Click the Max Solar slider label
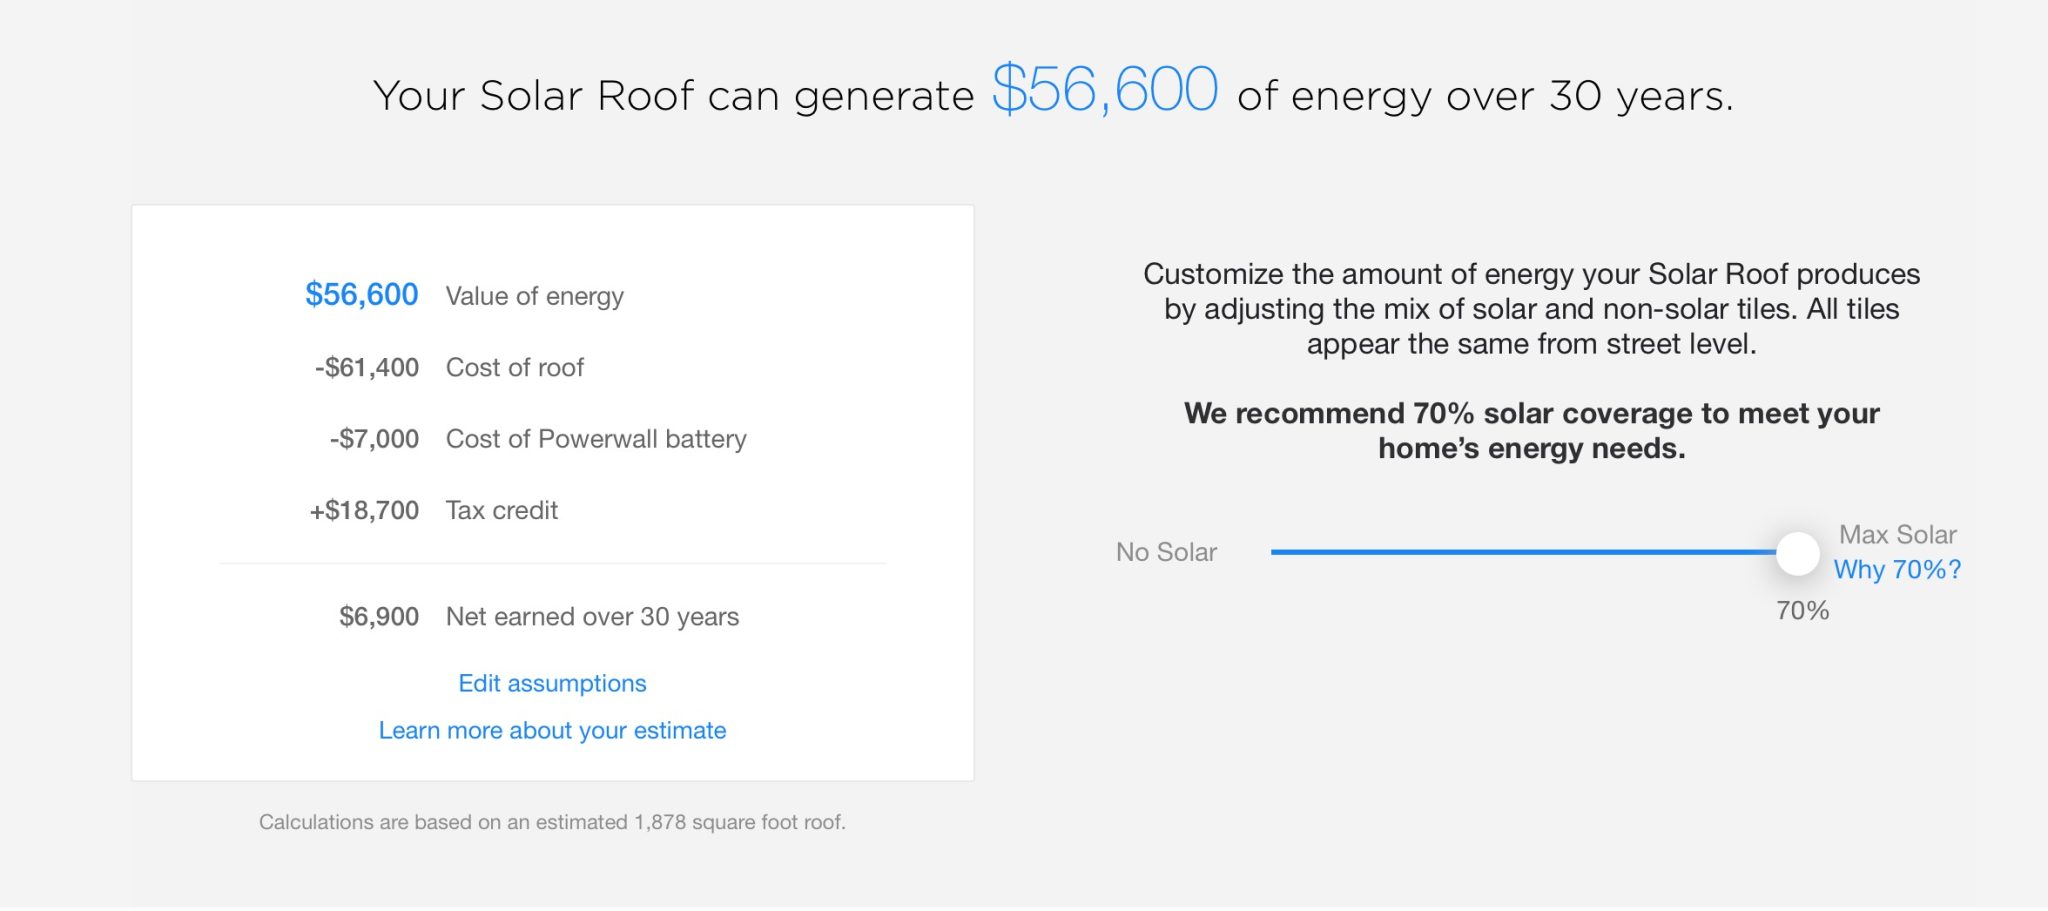 1897,534
